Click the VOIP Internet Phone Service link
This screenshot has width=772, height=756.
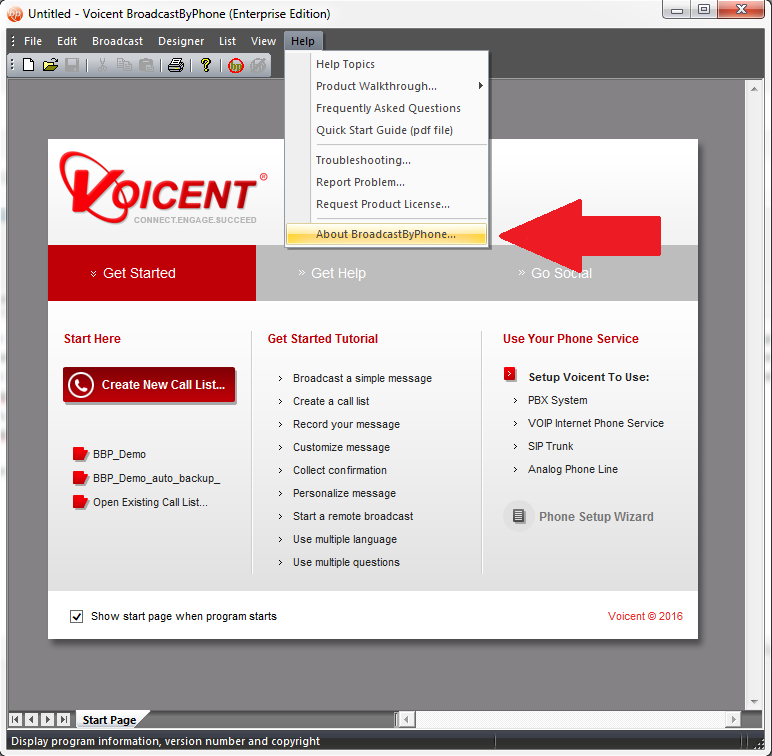[595, 423]
